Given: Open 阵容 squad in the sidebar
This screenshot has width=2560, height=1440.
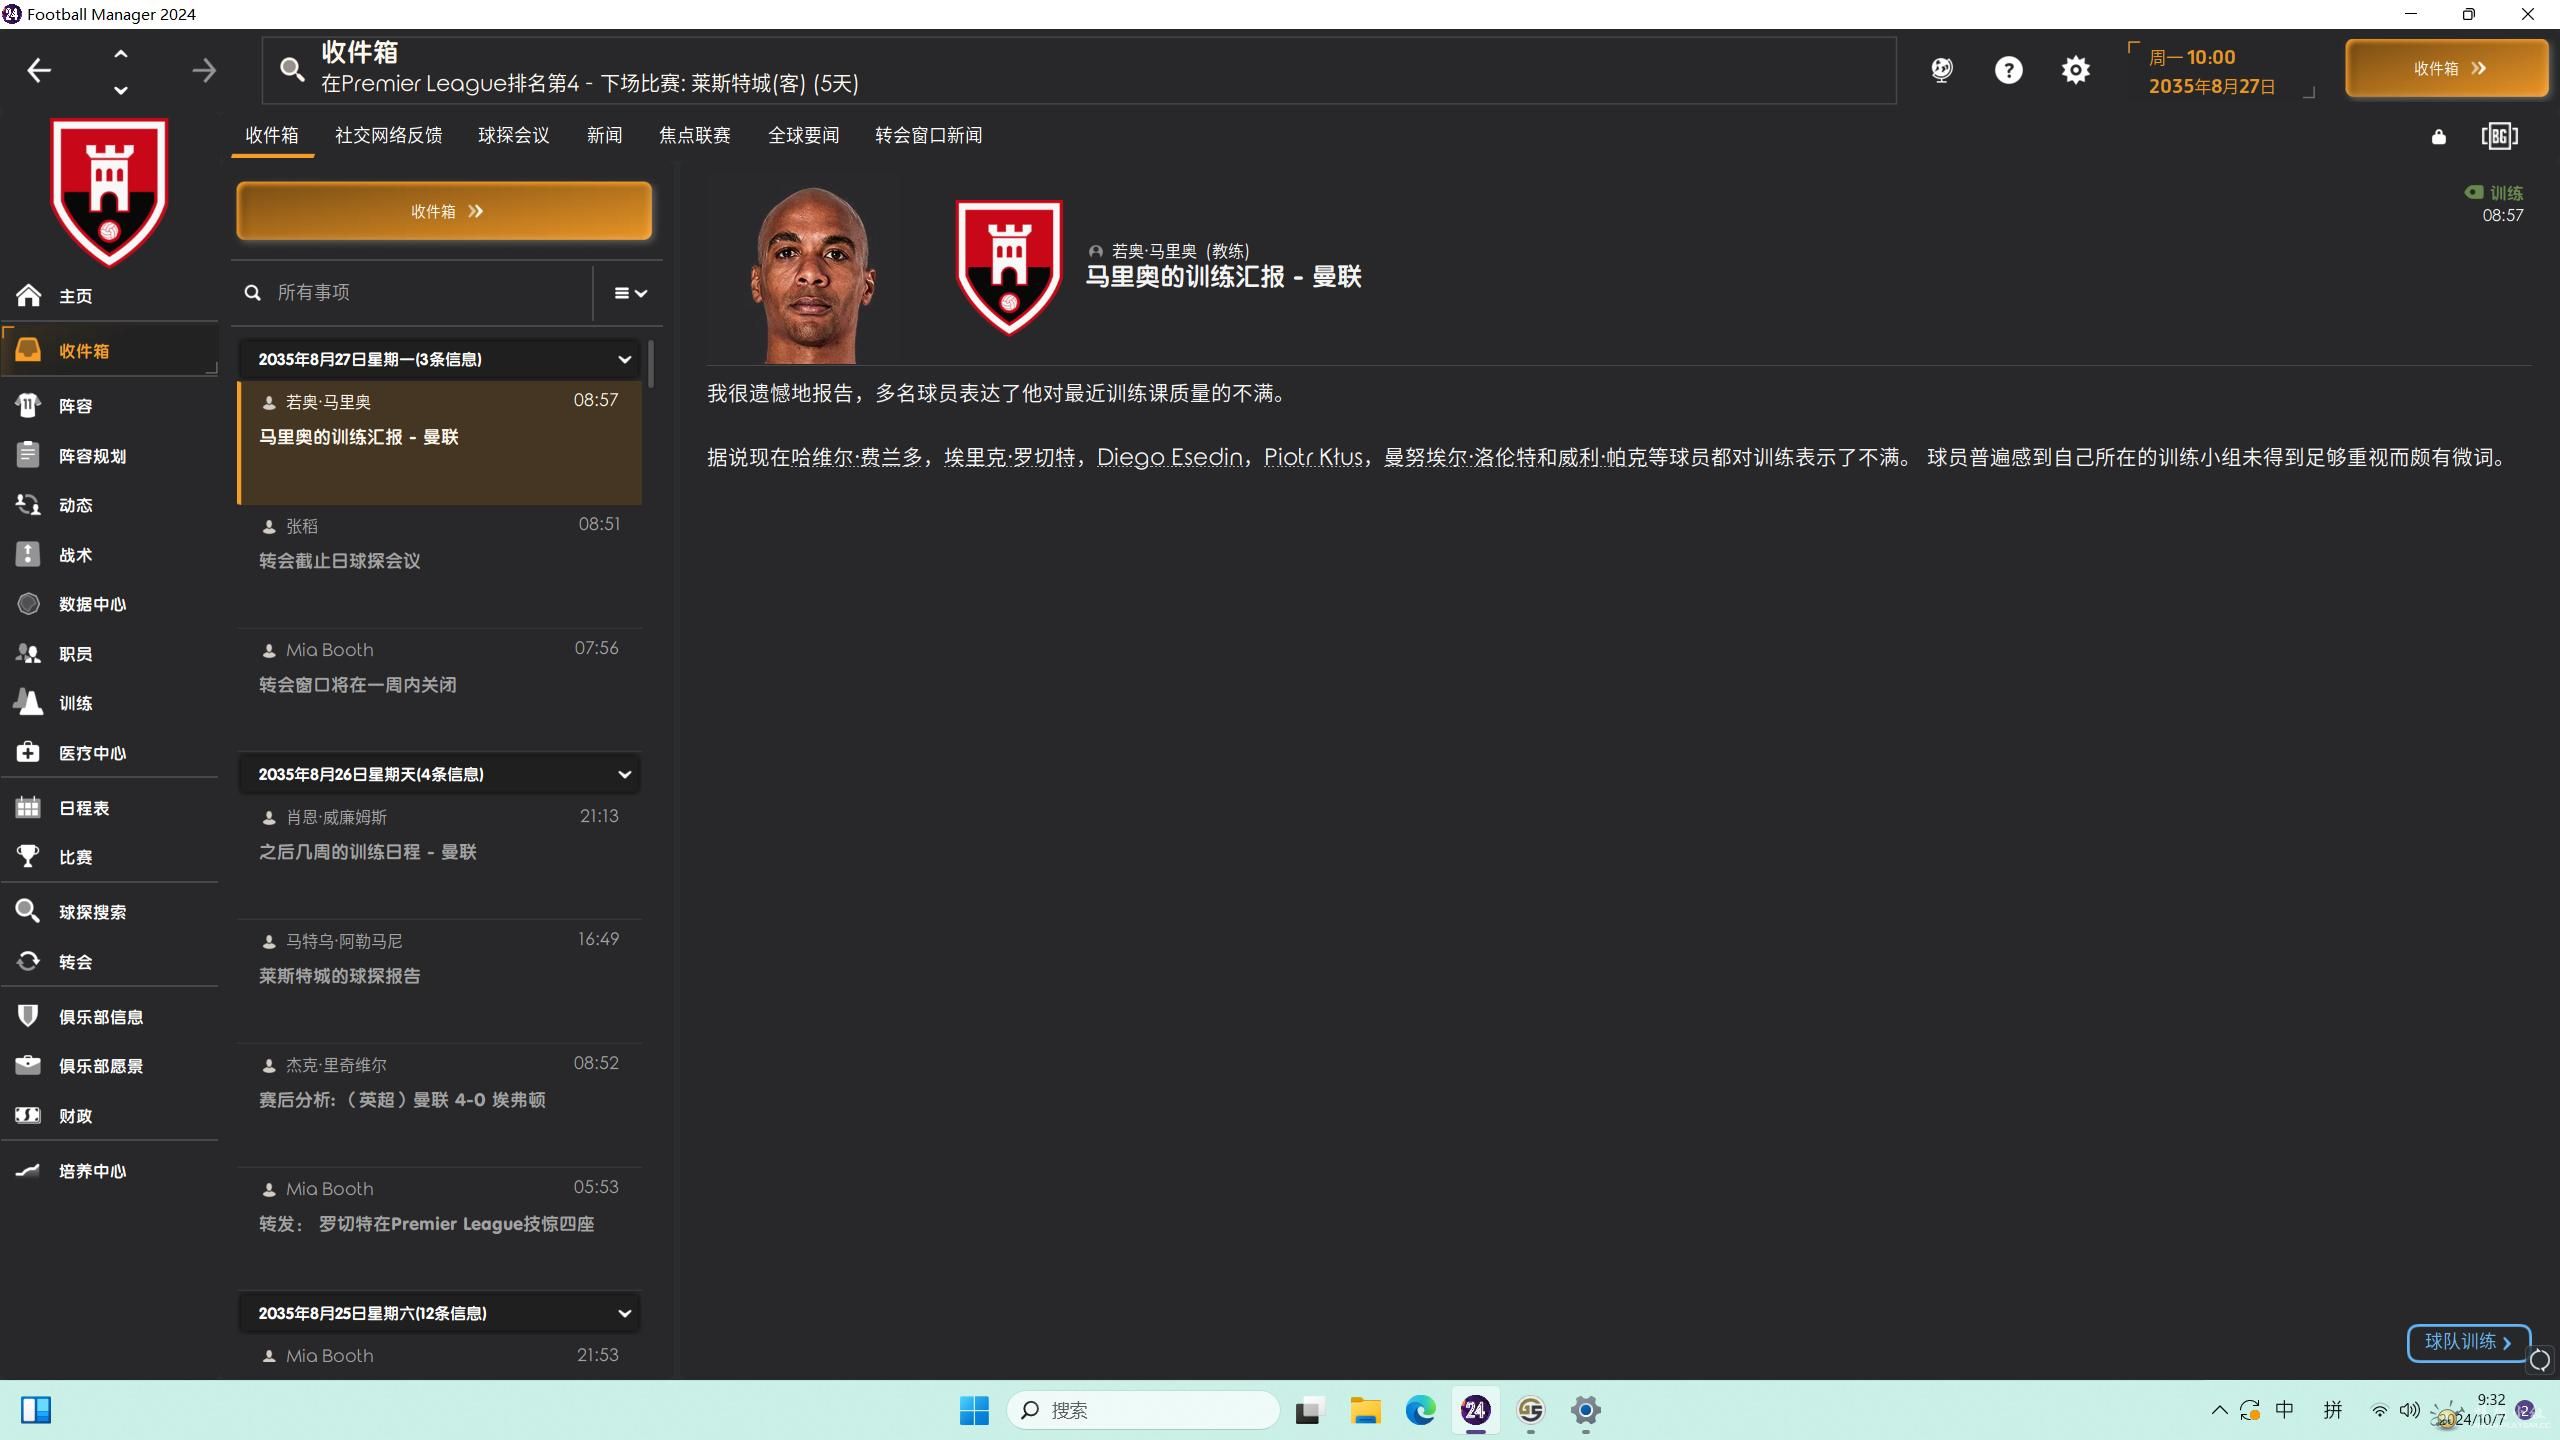Looking at the screenshot, I should [x=110, y=406].
